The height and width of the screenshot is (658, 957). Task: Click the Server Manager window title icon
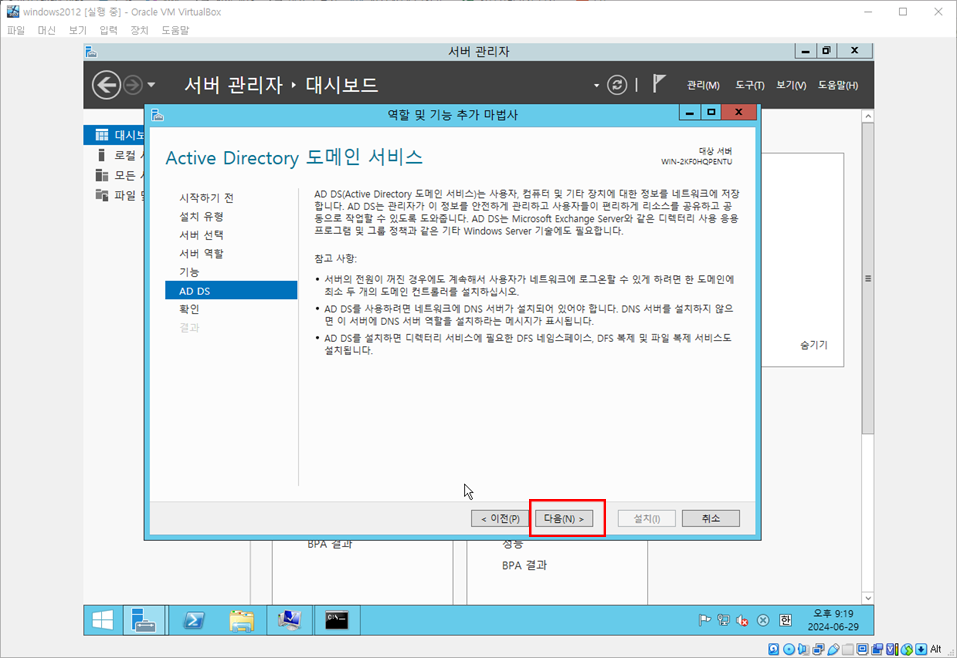(x=91, y=52)
